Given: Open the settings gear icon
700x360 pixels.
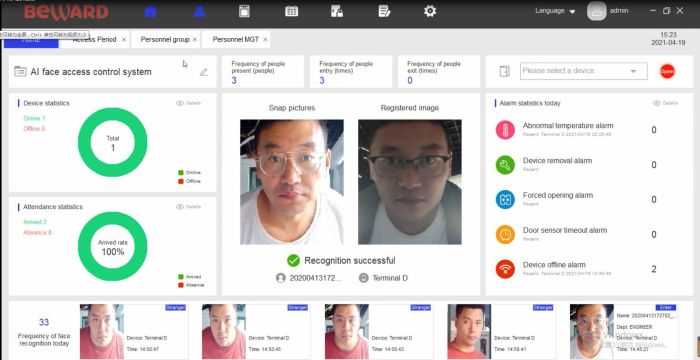Looking at the screenshot, I should click(430, 11).
